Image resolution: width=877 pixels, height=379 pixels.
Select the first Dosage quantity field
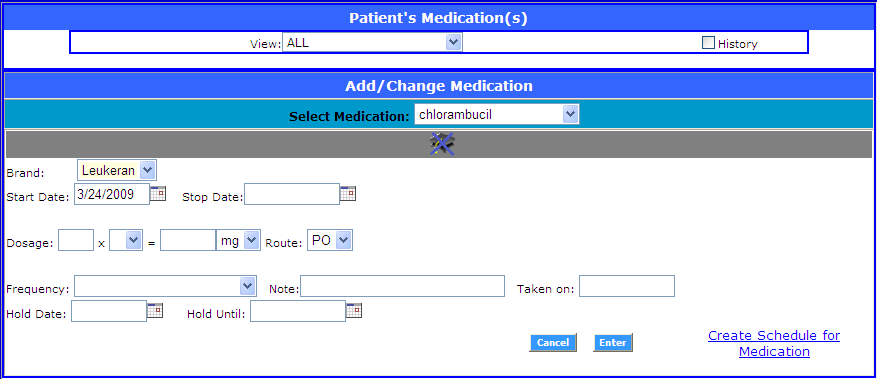76,240
